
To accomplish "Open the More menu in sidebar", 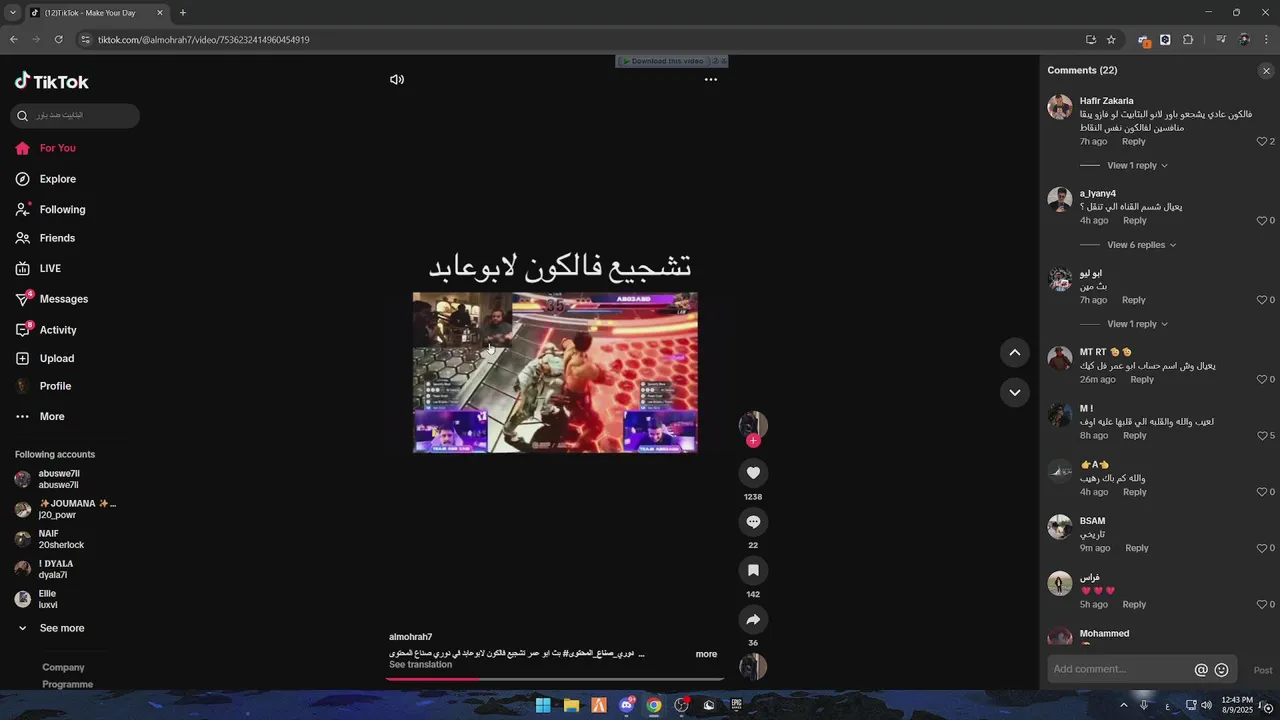I will (40, 416).
